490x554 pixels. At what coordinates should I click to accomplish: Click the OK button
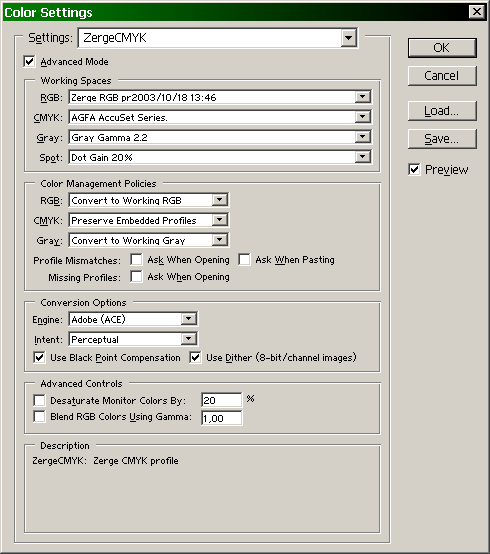[442, 48]
